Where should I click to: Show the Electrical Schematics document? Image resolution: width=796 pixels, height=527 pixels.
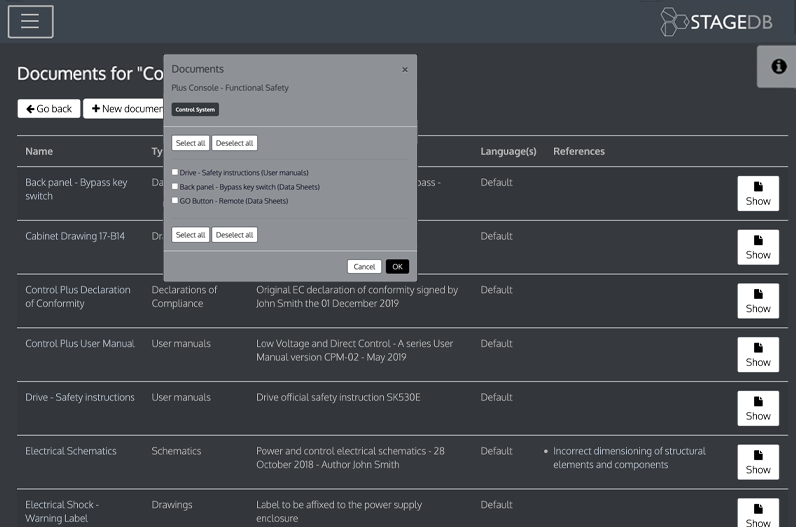[757, 462]
